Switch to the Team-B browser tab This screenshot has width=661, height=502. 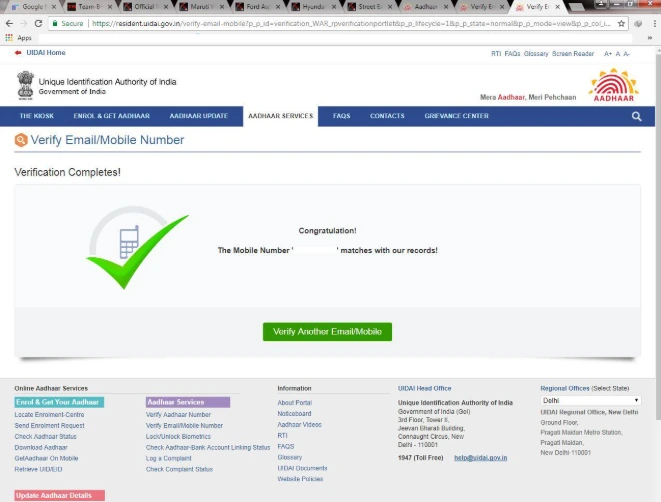pos(89,7)
